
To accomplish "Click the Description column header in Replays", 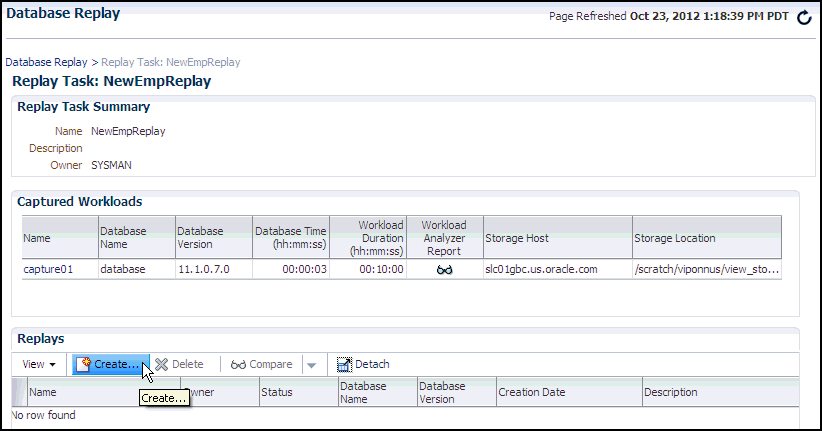I will tap(672, 392).
